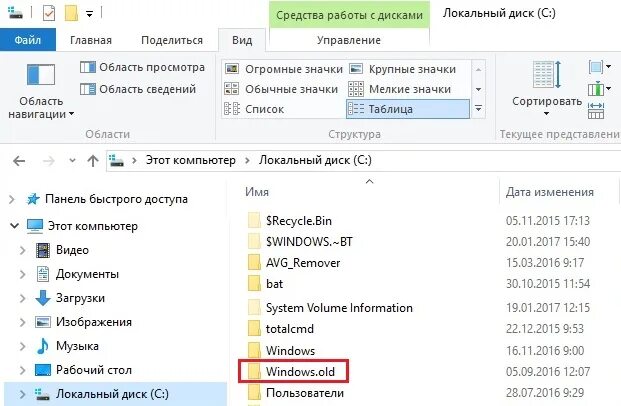Select the System Volume Information folder

(339, 308)
